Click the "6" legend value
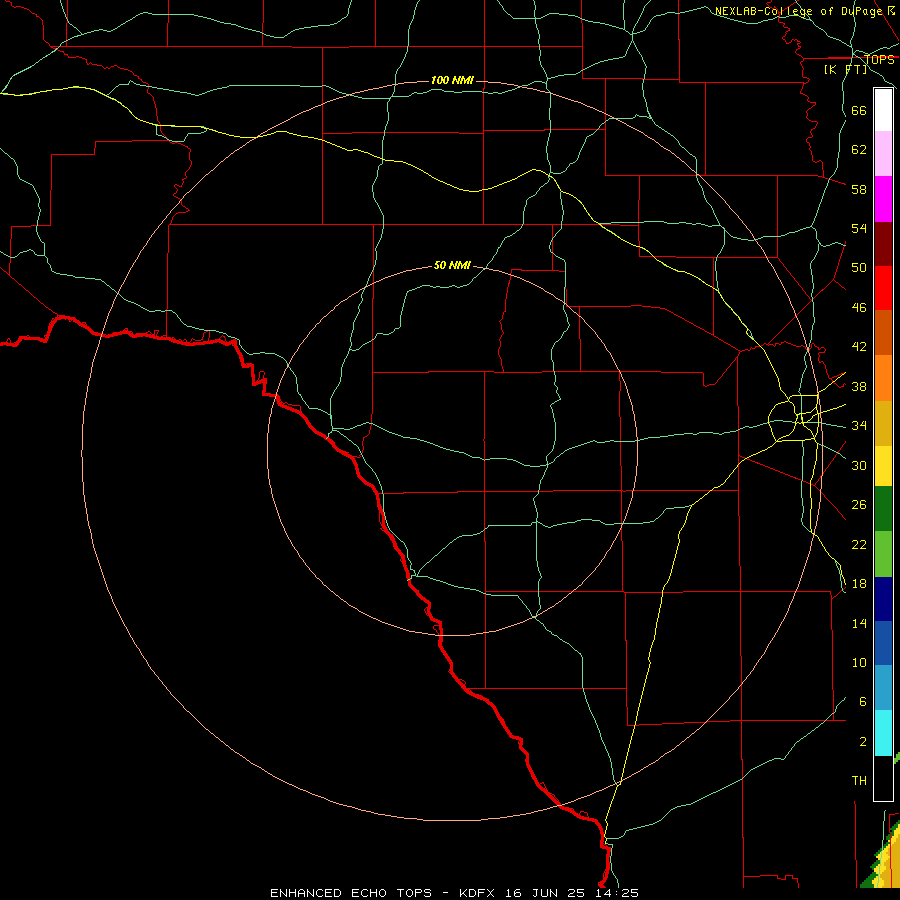This screenshot has height=900, width=900. (x=862, y=702)
